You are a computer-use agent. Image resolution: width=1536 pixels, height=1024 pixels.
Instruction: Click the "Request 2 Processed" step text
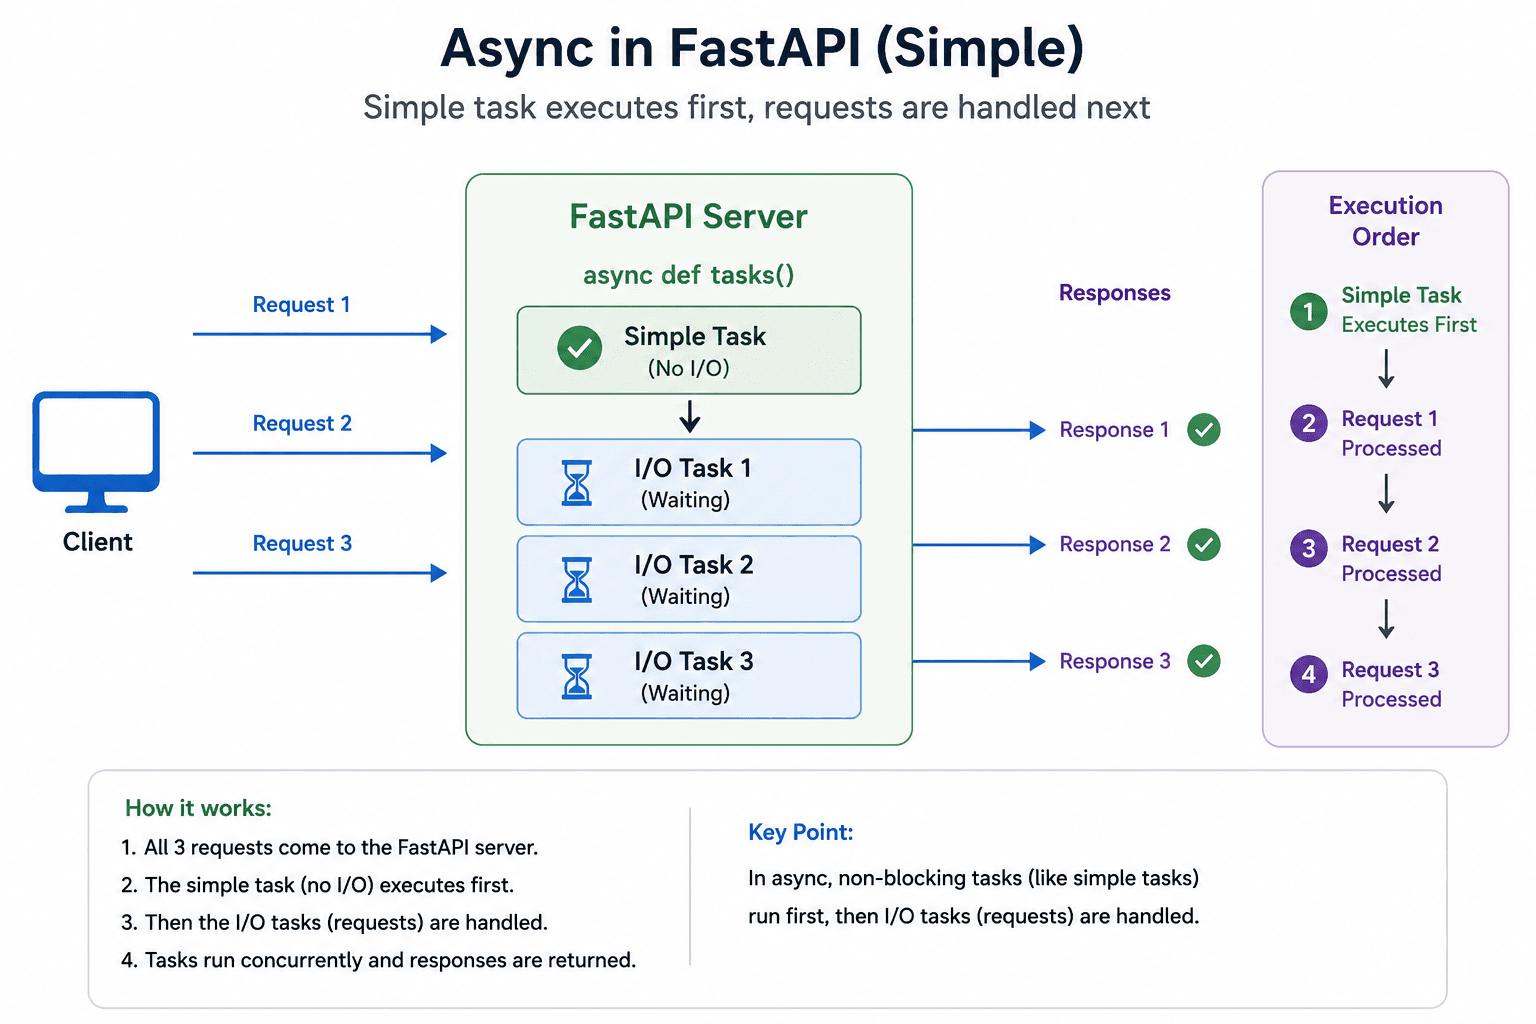click(x=1392, y=559)
